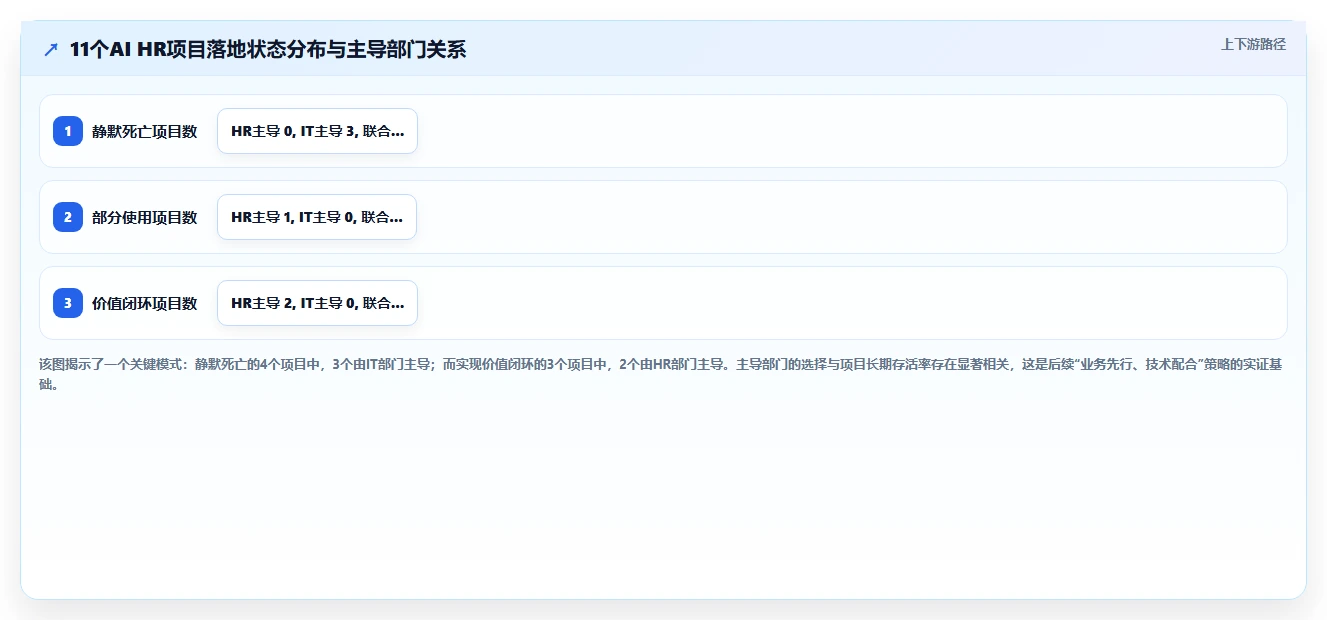The height and width of the screenshot is (620, 1327).
Task: Select the 价值闭环项目数 label
Action: coord(145,303)
